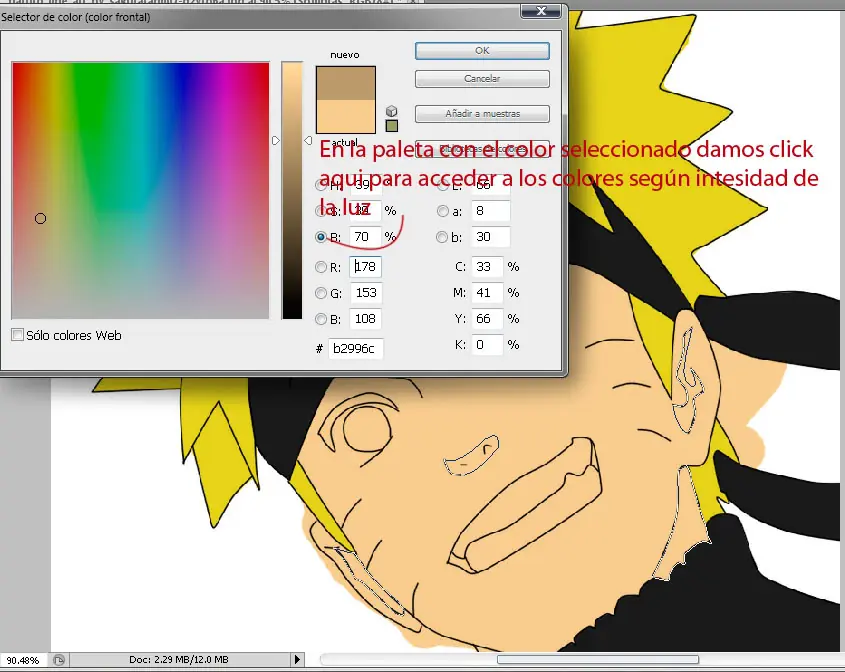
Task: Click the OK button in color picker
Action: coord(482,51)
